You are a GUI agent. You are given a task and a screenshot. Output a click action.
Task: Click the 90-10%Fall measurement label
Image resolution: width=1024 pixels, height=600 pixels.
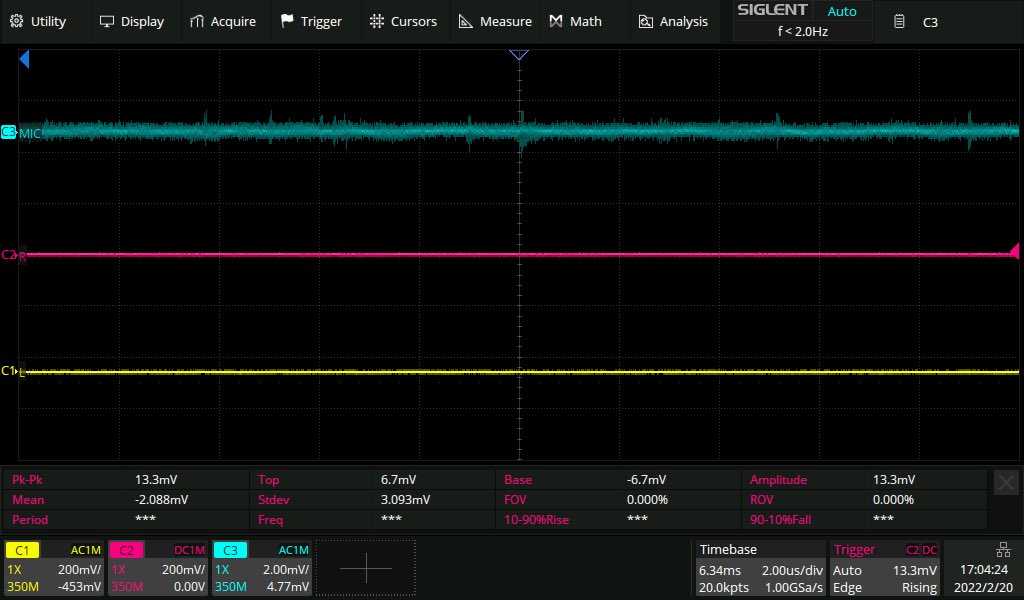pyautogui.click(x=780, y=520)
